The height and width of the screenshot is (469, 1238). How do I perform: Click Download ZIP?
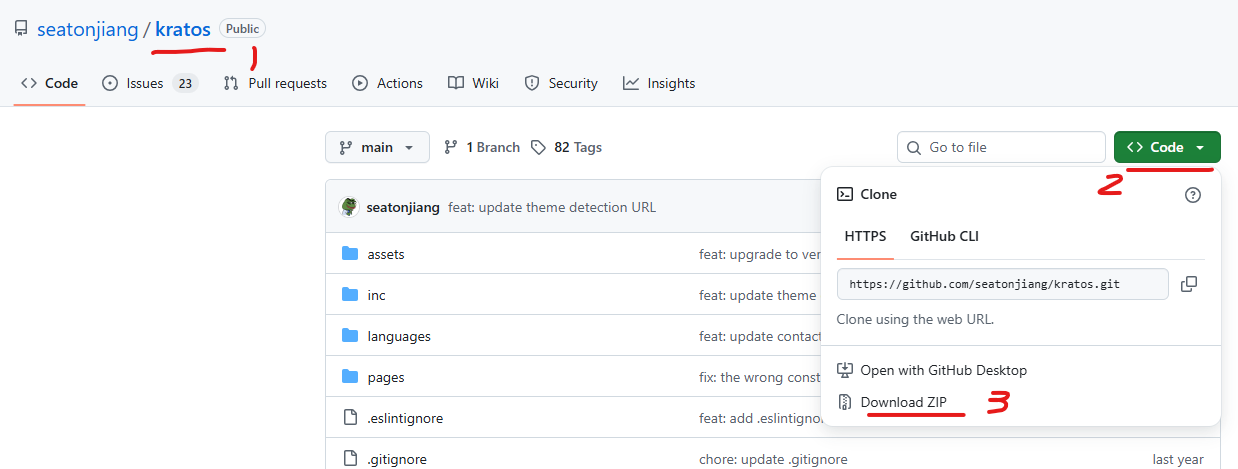point(903,402)
